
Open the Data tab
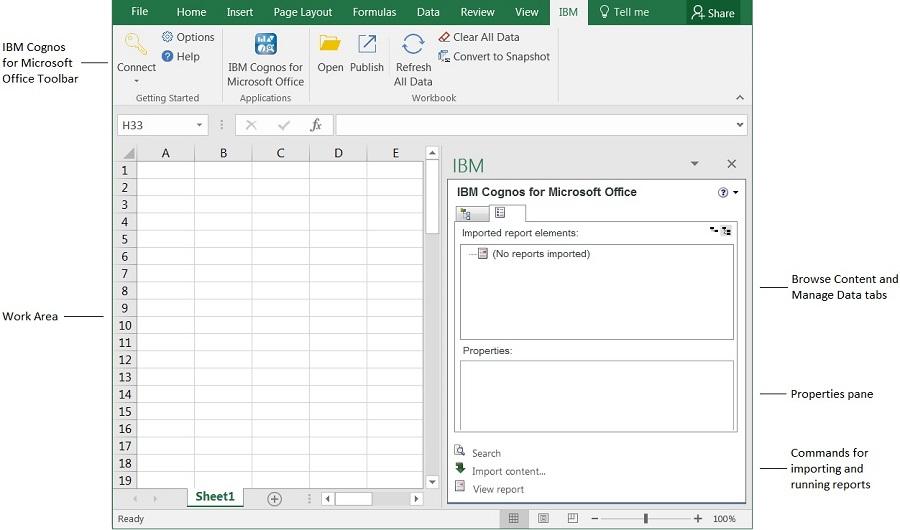tap(428, 12)
